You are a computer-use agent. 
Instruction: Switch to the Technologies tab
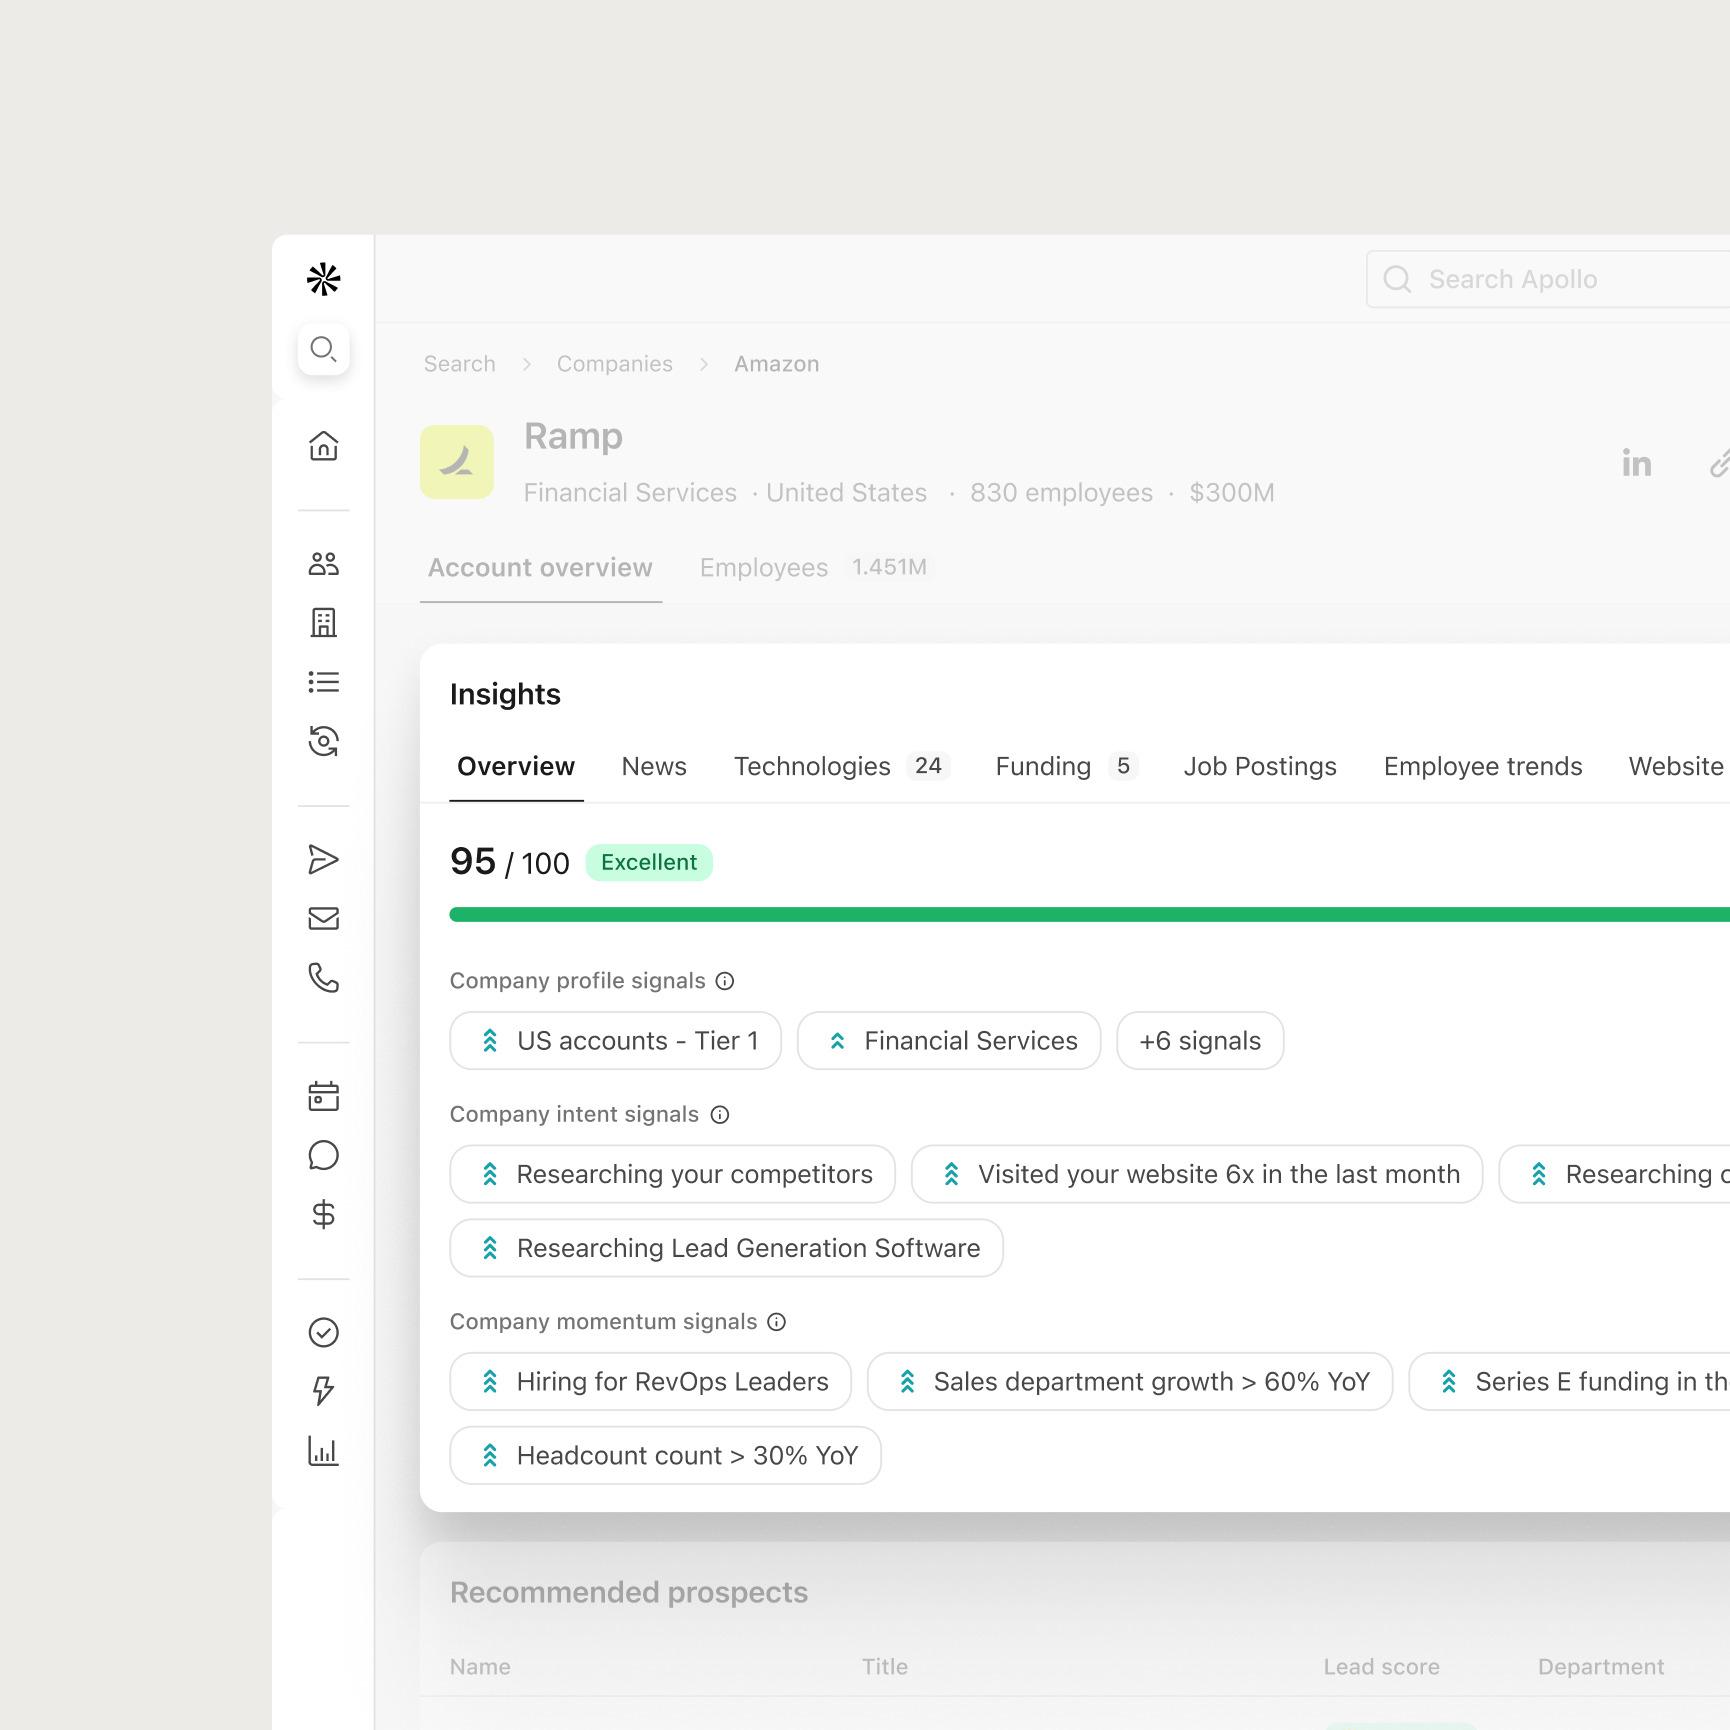pyautogui.click(x=812, y=767)
